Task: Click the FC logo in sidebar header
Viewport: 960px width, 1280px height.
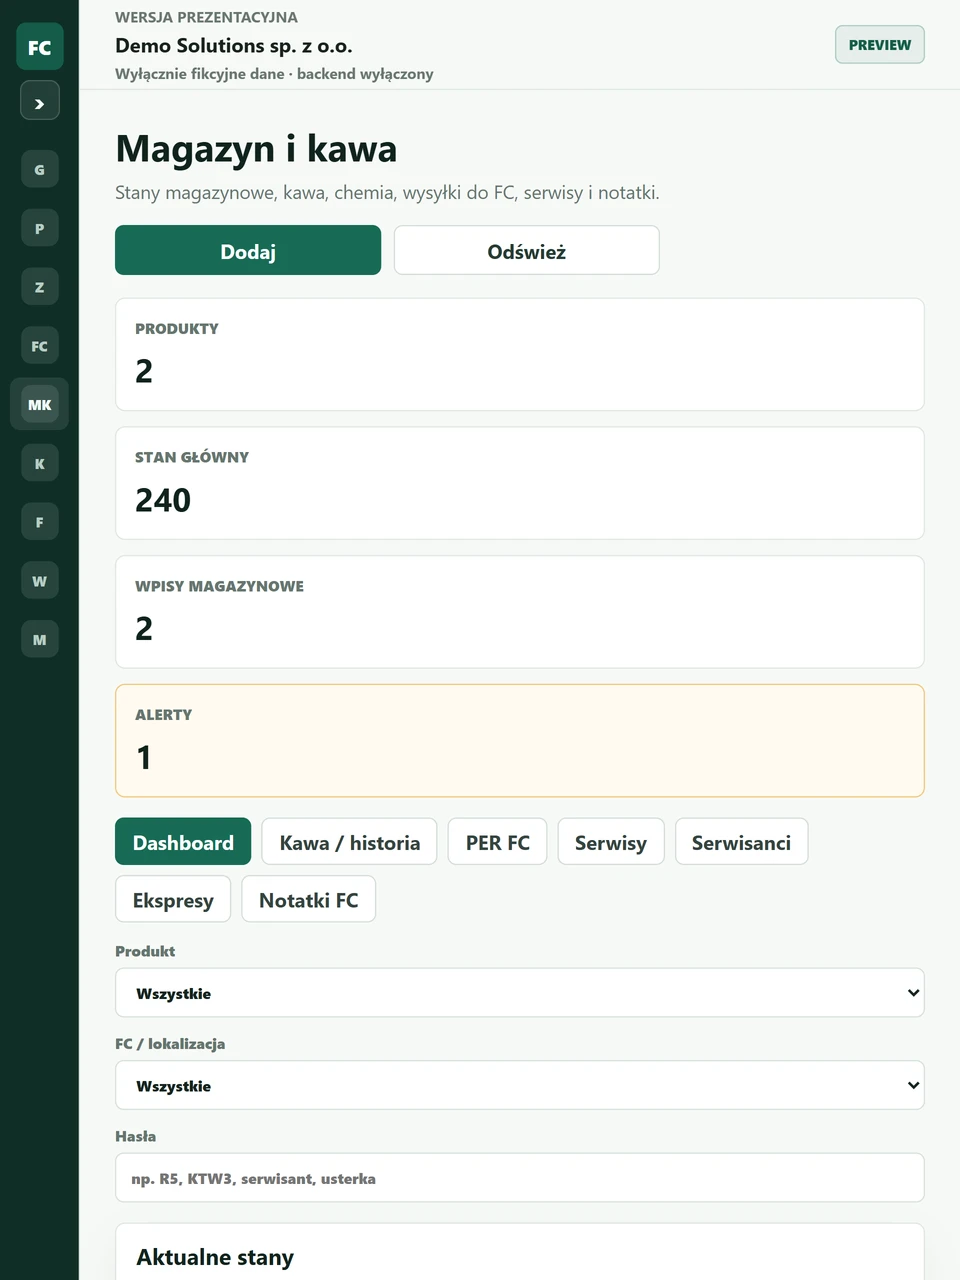Action: [x=40, y=47]
